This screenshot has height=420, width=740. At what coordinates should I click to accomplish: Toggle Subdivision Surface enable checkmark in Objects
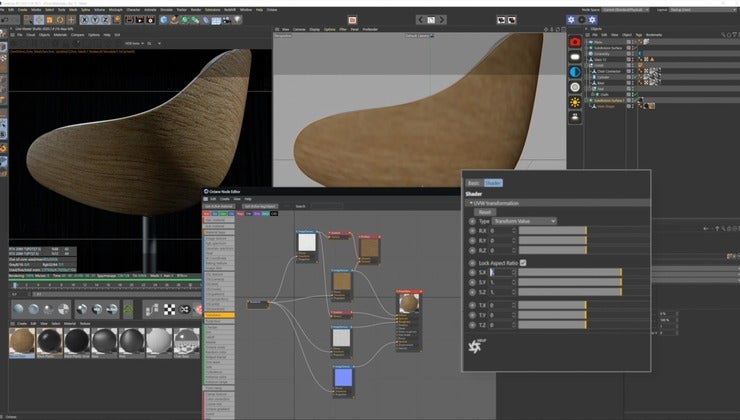point(634,48)
